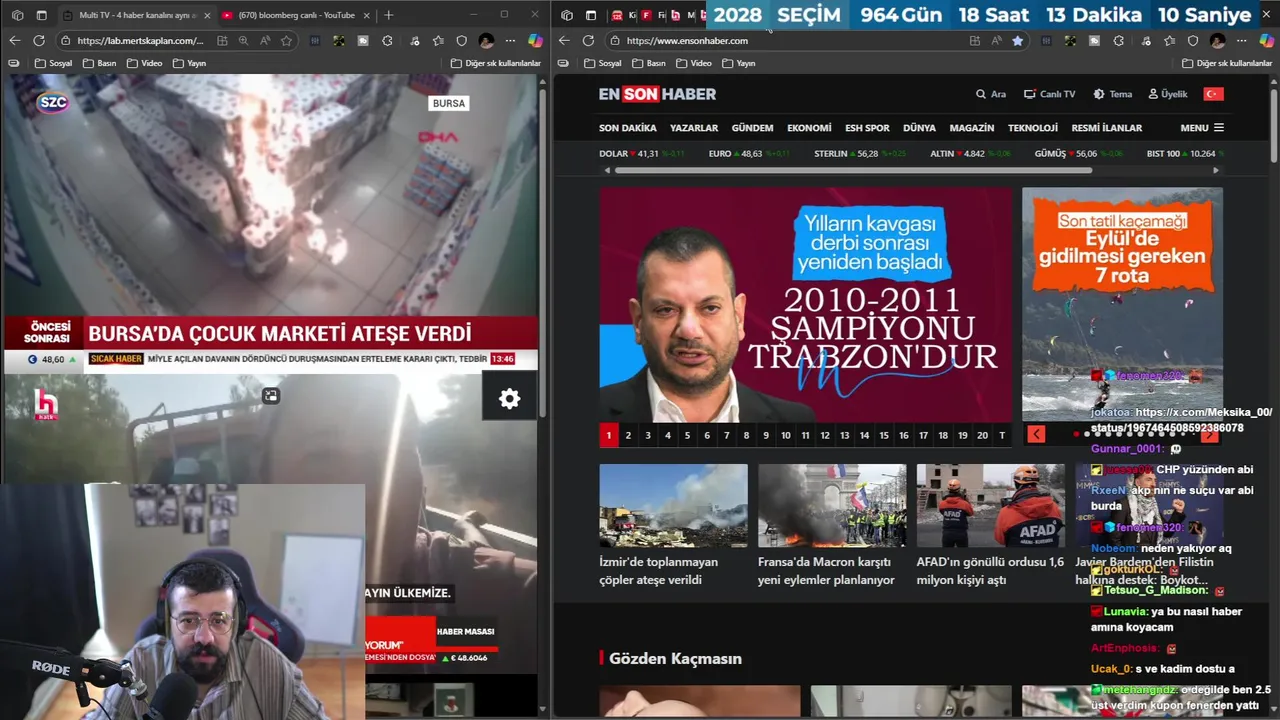
Task: Open Yayın bookmarks folder in left browser
Action: 189,63
